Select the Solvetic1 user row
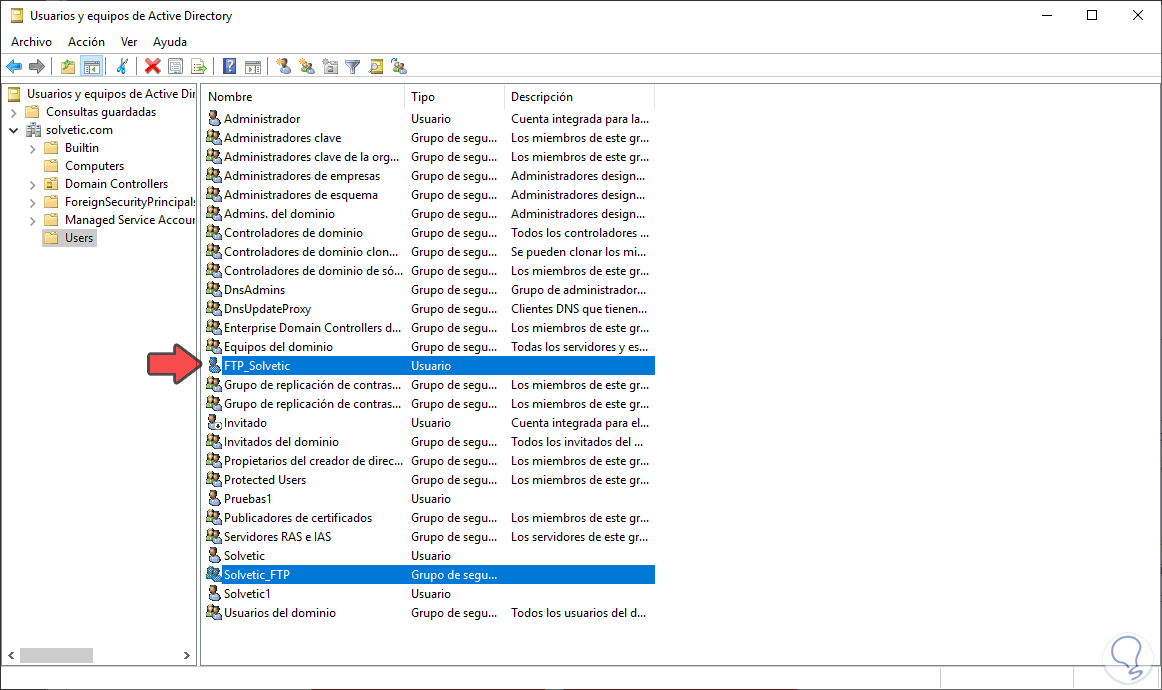 (428, 594)
